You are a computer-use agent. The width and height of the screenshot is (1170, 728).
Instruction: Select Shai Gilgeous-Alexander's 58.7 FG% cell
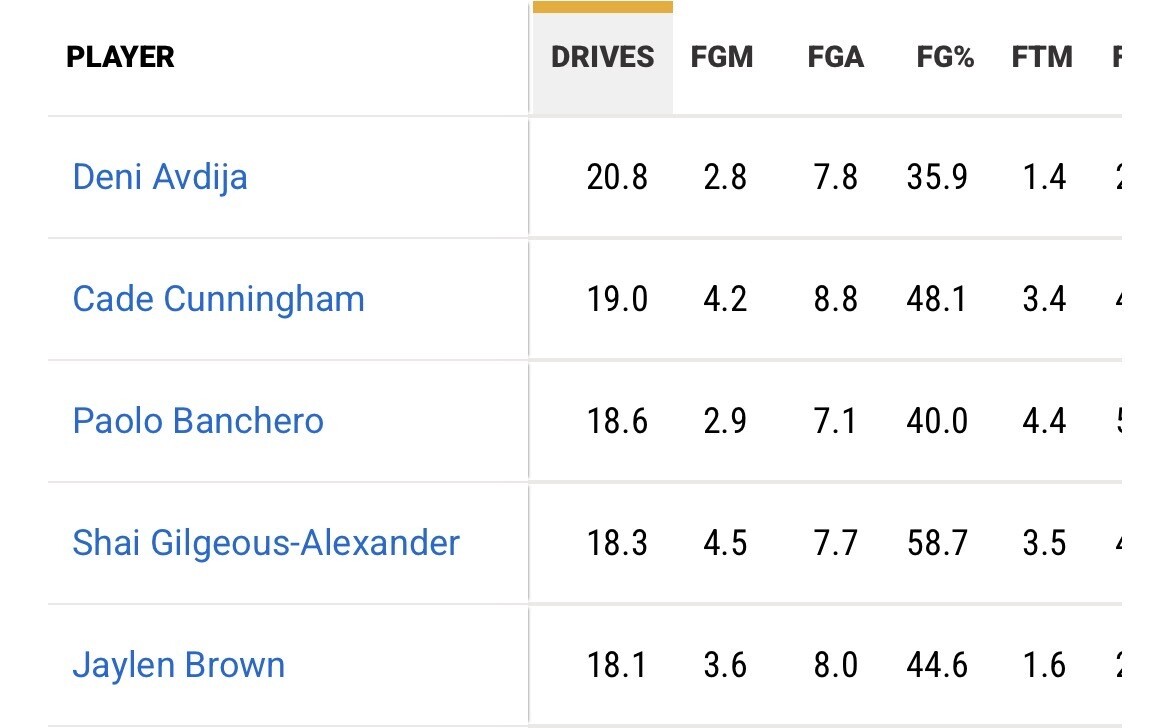coord(937,543)
